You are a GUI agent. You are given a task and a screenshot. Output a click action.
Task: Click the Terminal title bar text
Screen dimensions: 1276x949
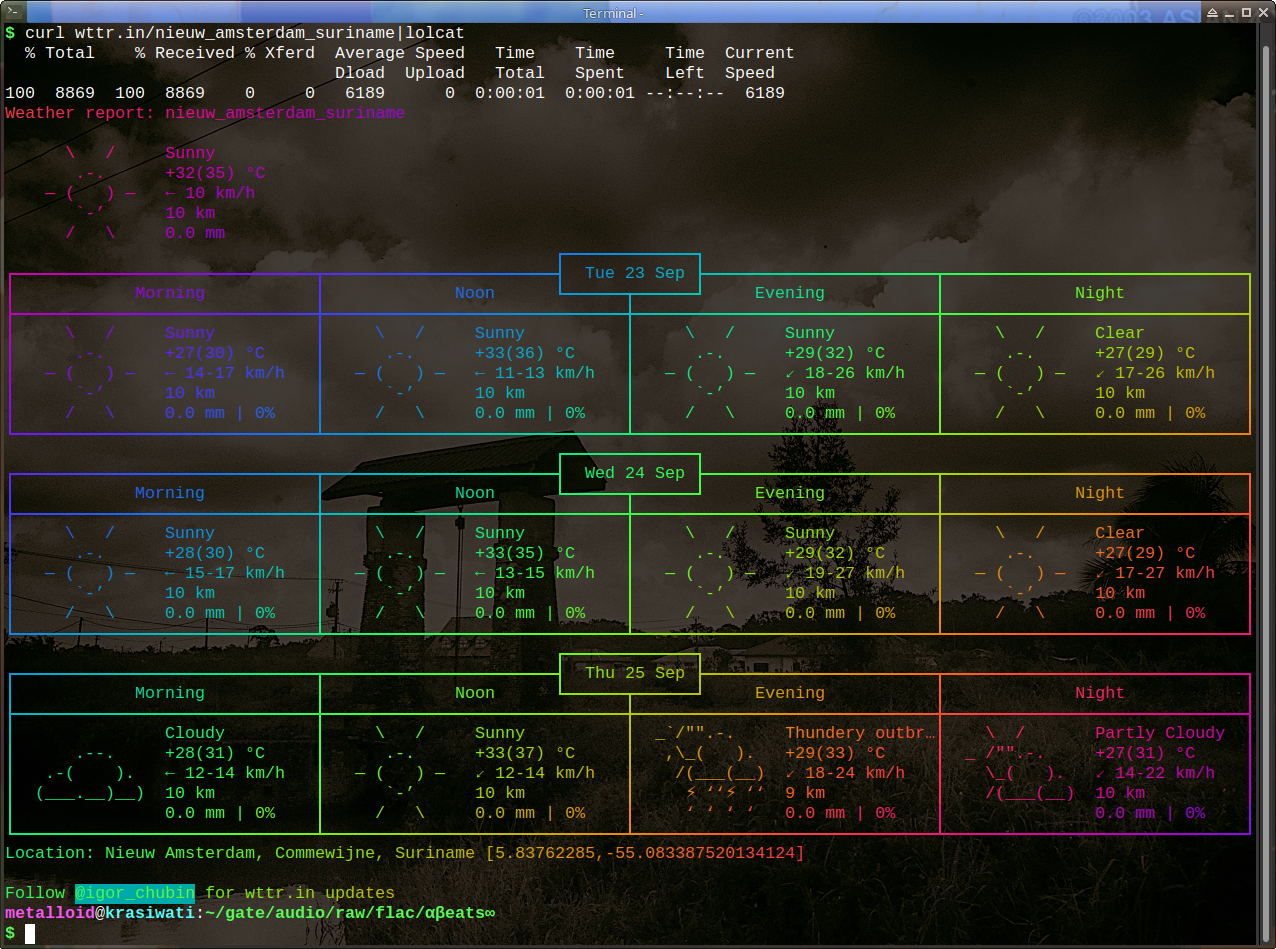tap(613, 13)
